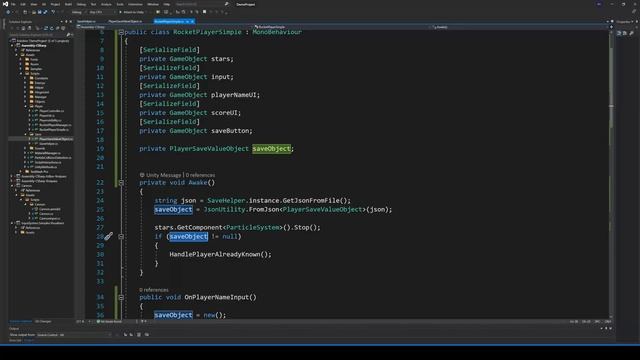The height and width of the screenshot is (360, 640).
Task: Switch to SaveHelper.cs tab
Action: 86,21
